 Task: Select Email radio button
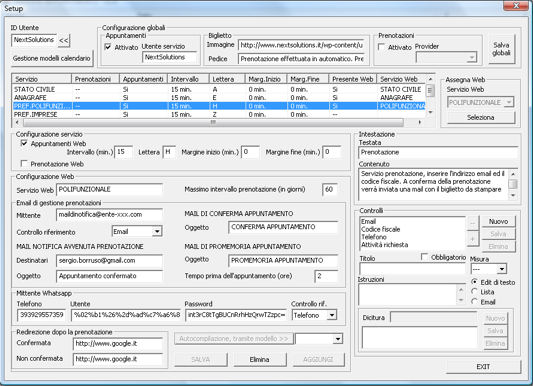click(474, 301)
